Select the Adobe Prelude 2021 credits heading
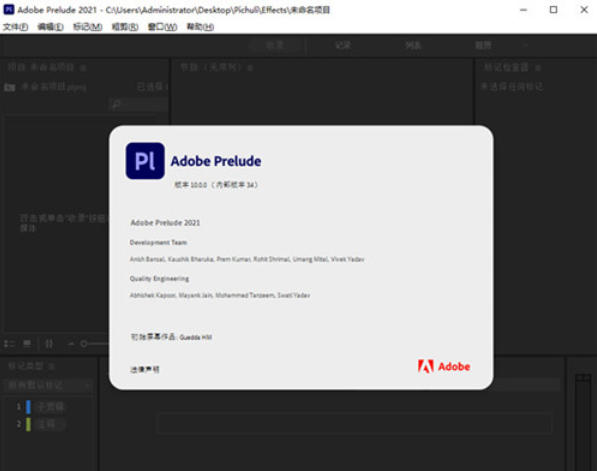This screenshot has height=471, width=597. pyautogui.click(x=165, y=223)
